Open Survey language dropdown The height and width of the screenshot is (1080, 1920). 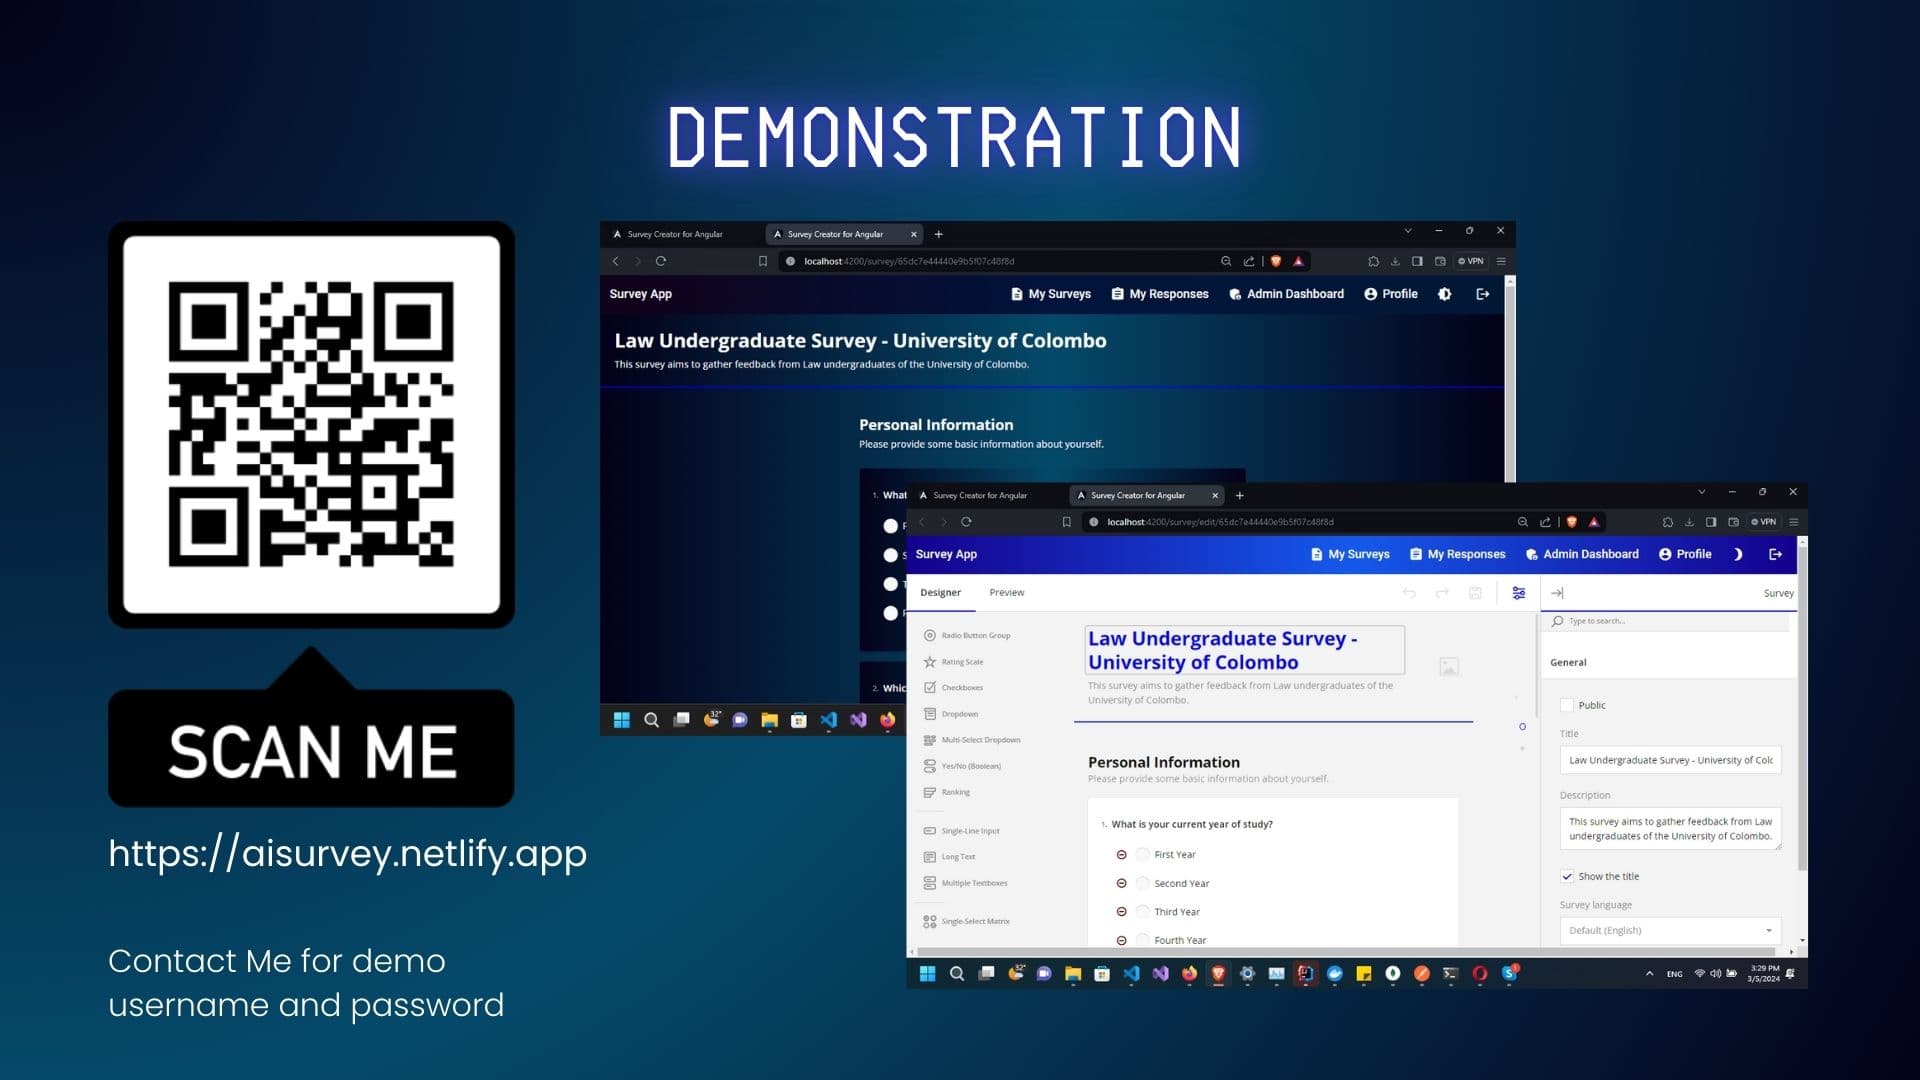(x=1669, y=931)
